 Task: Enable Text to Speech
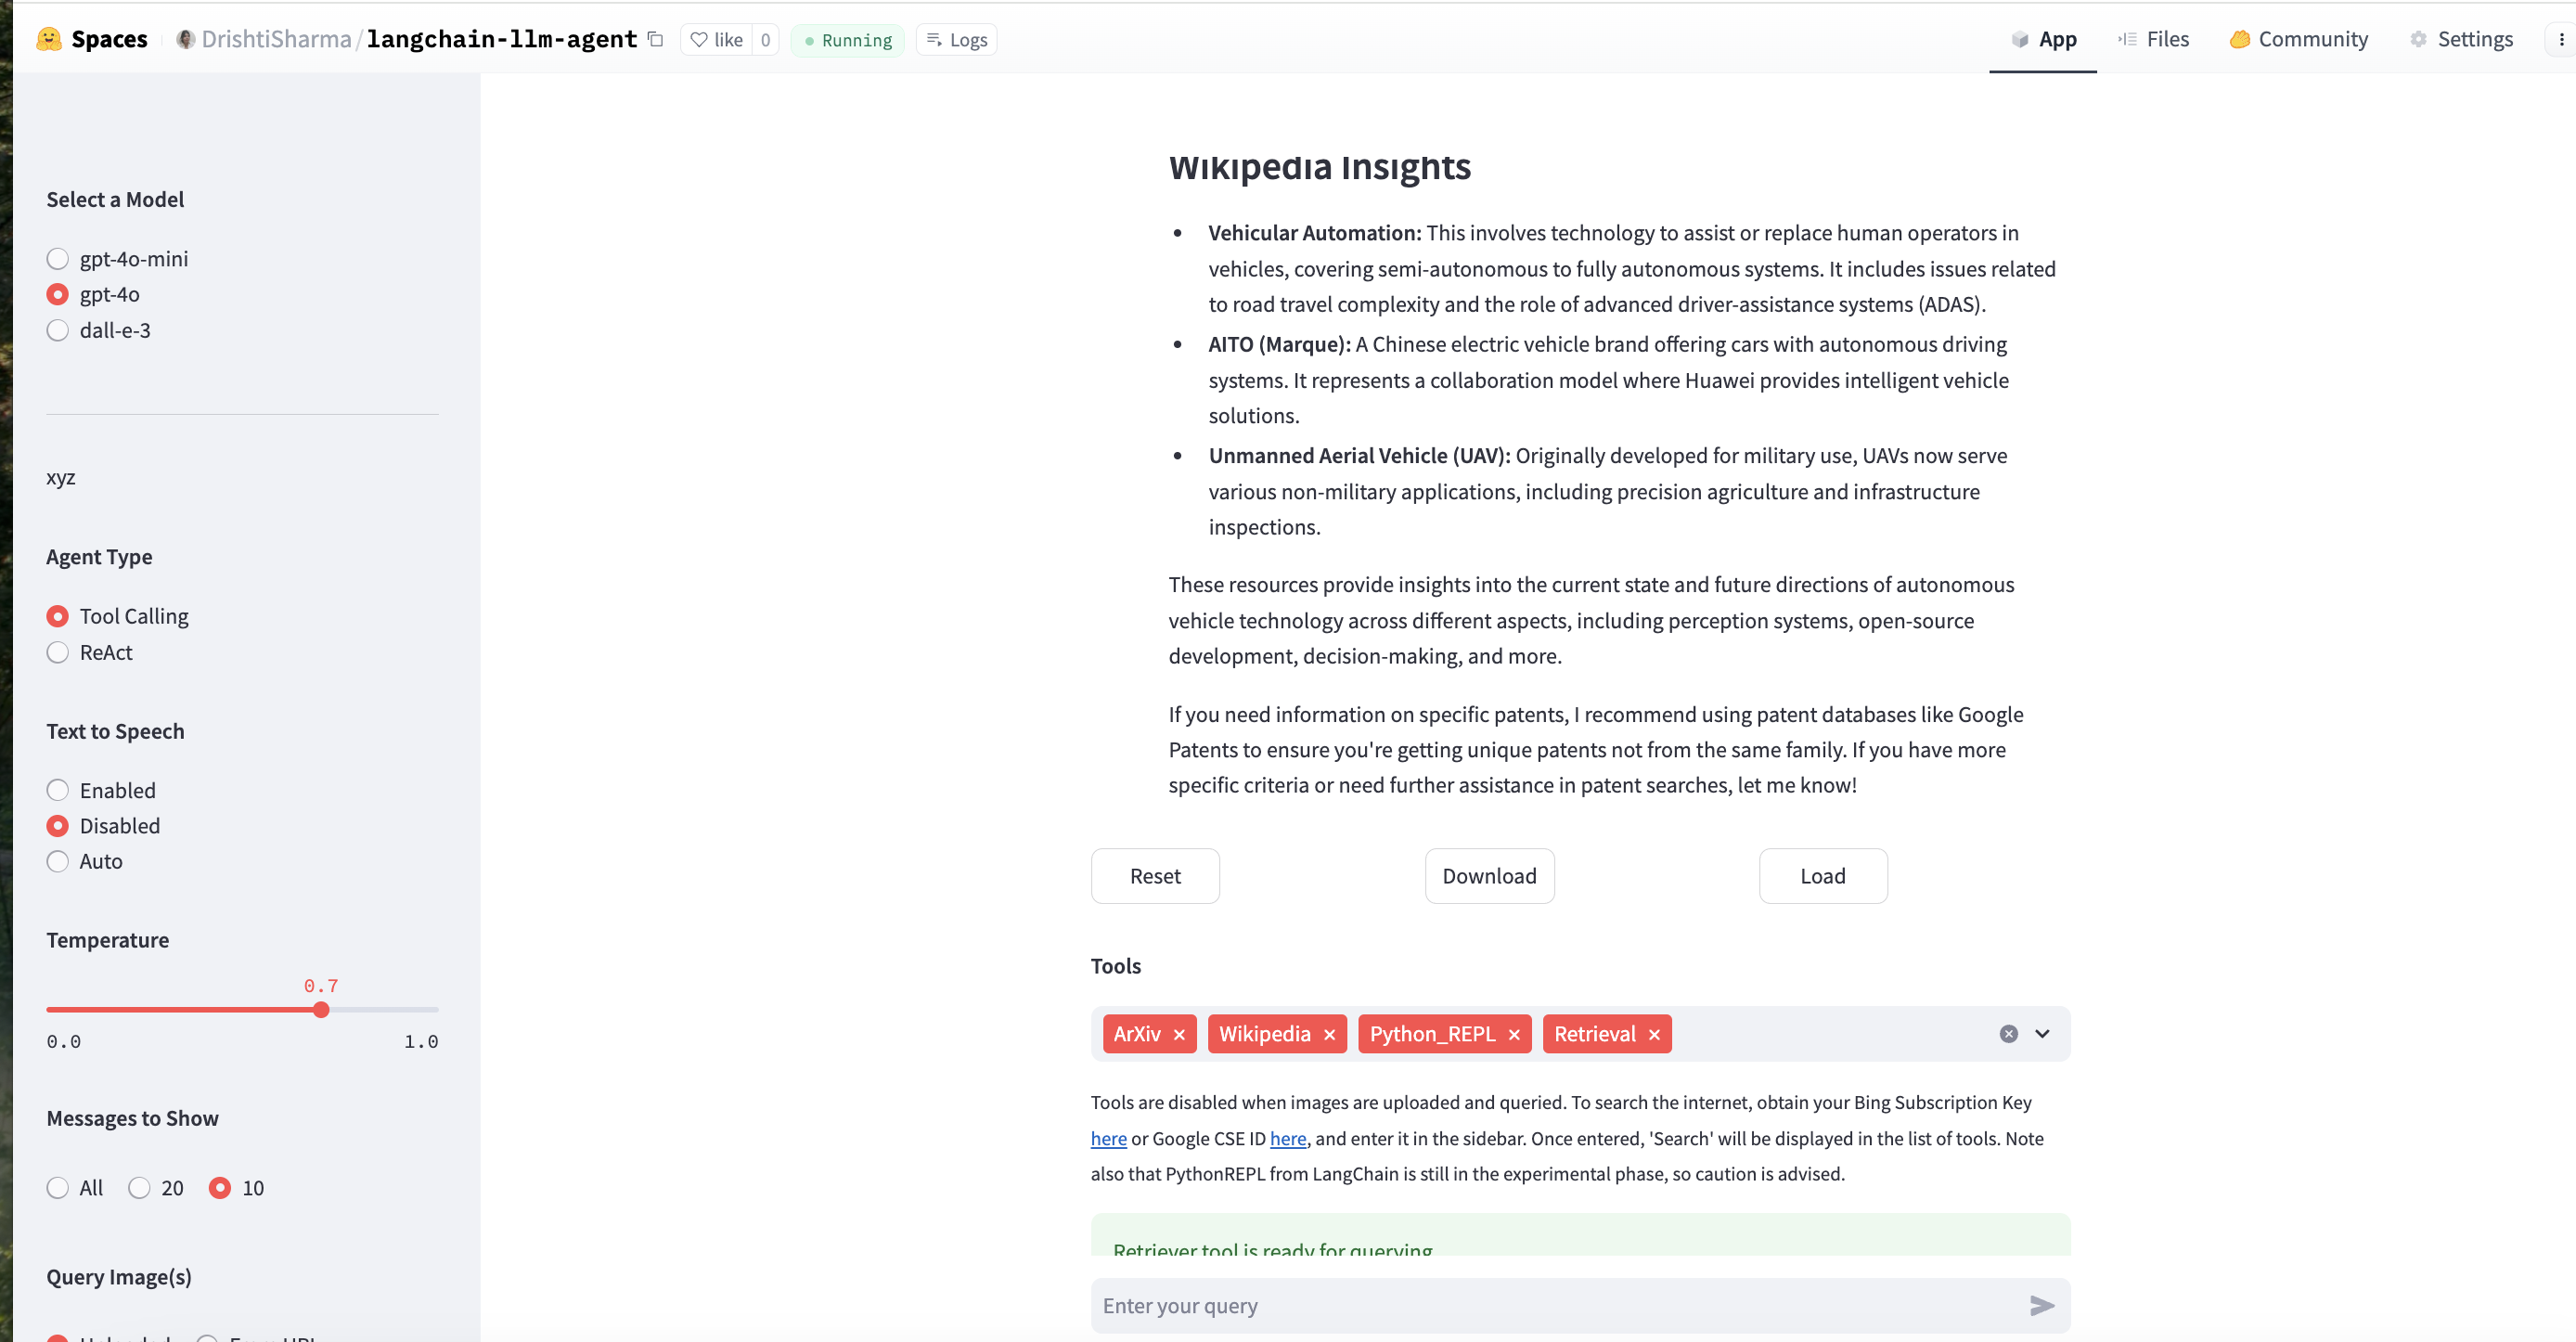pos(58,790)
